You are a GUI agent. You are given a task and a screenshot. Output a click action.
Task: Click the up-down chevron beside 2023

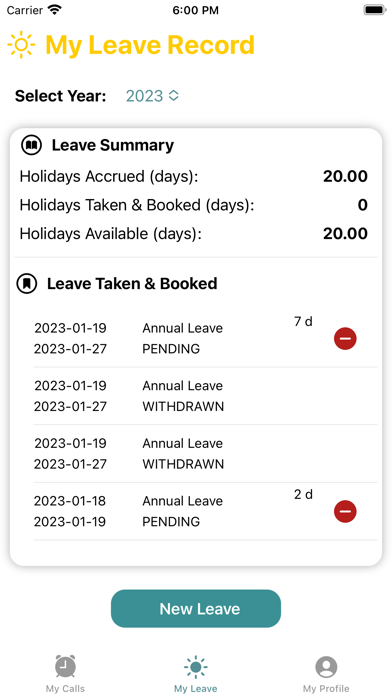174,95
